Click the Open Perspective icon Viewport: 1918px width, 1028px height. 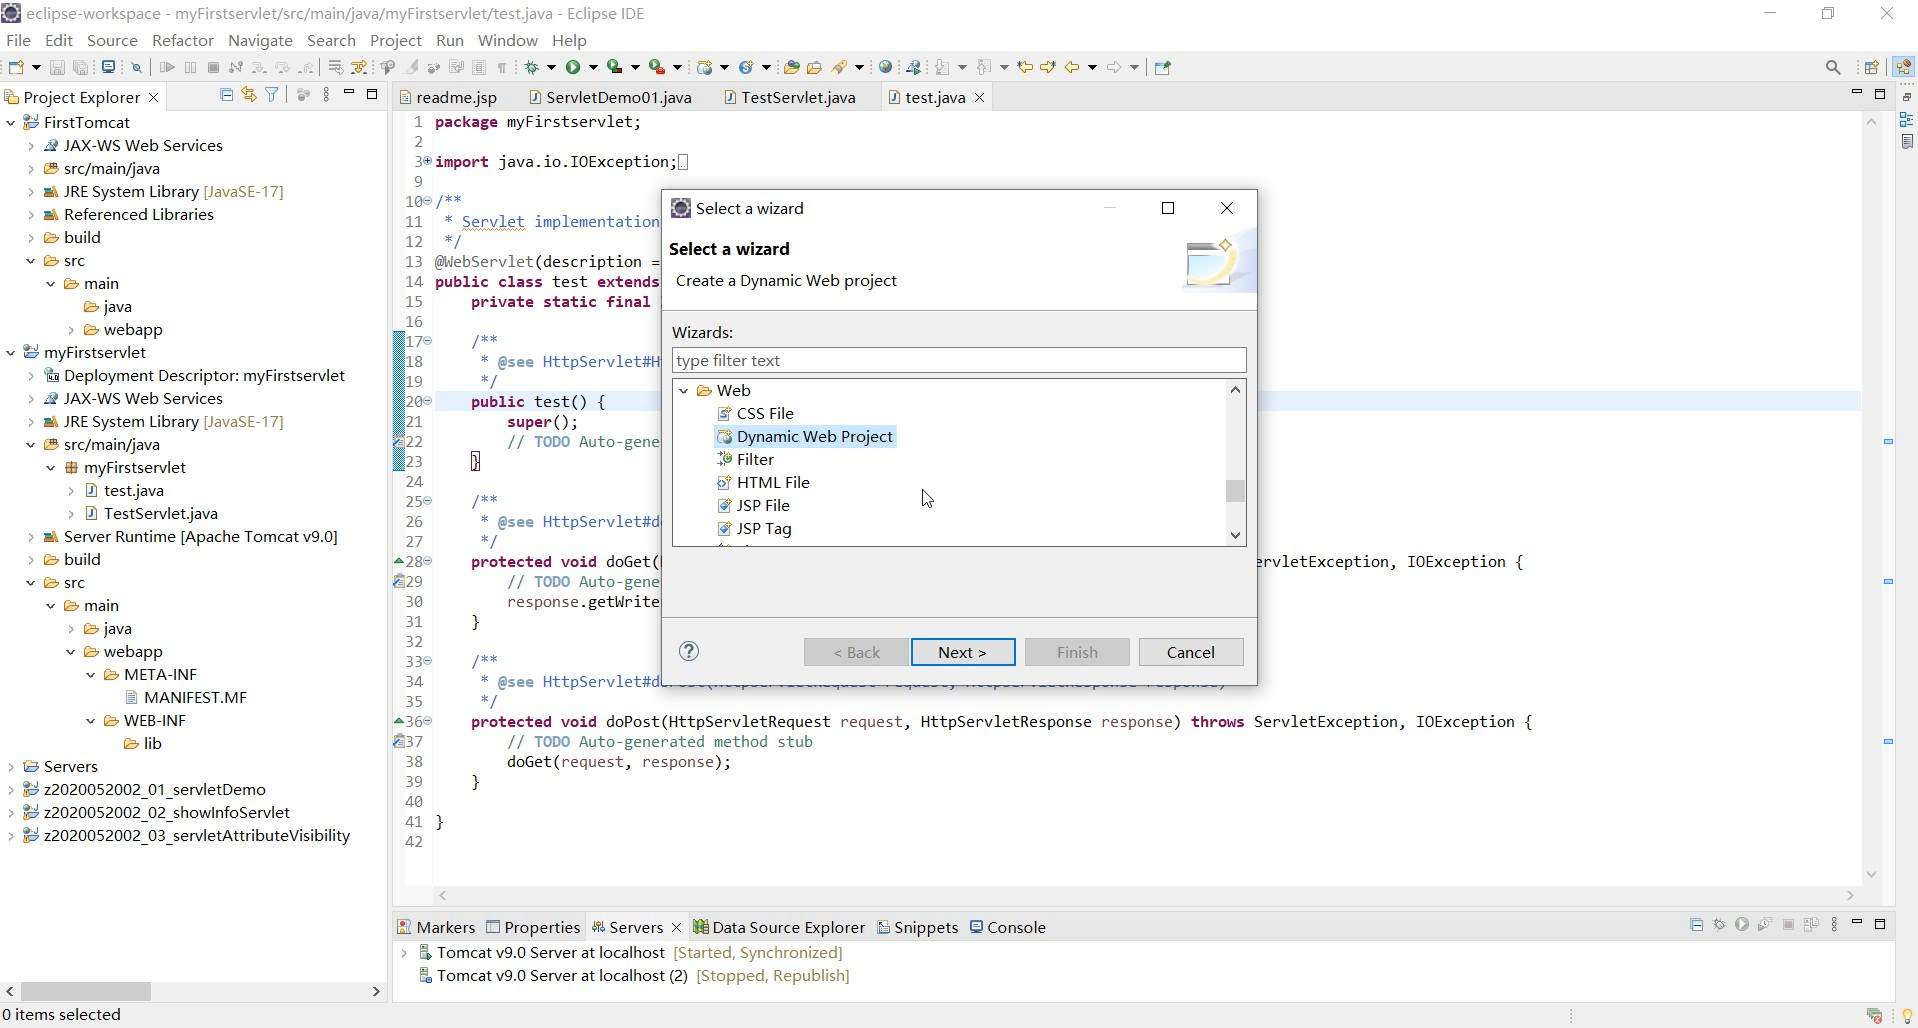pos(1871,67)
